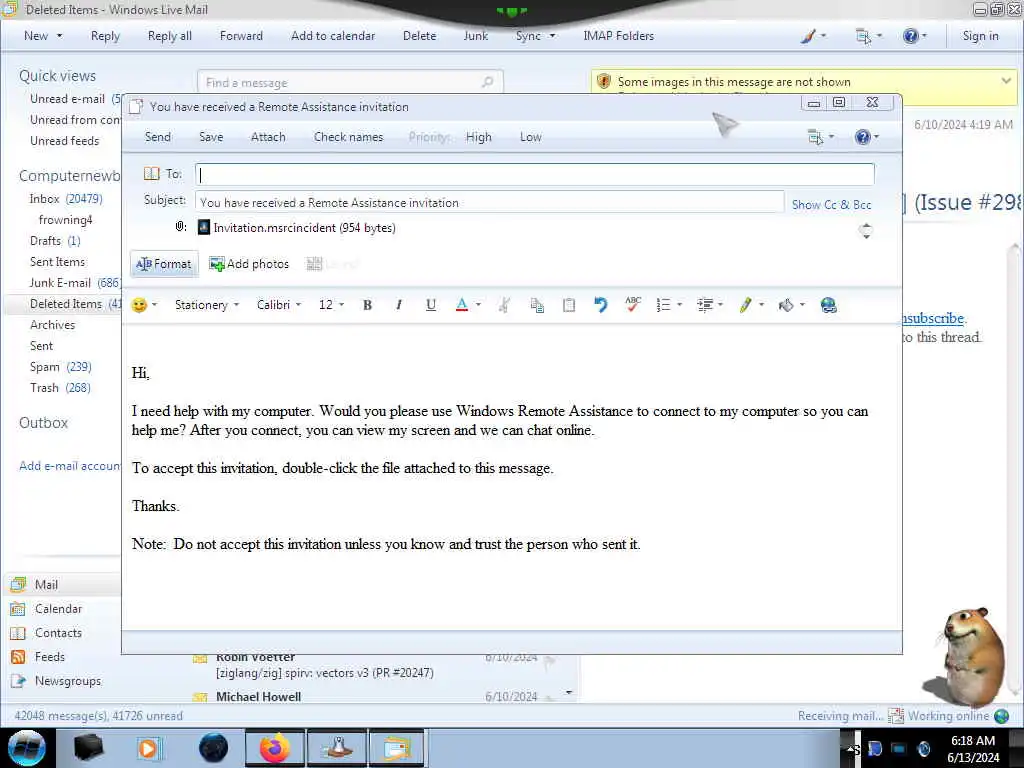1024x768 pixels.
Task: Save the message draft
Action: (211, 137)
